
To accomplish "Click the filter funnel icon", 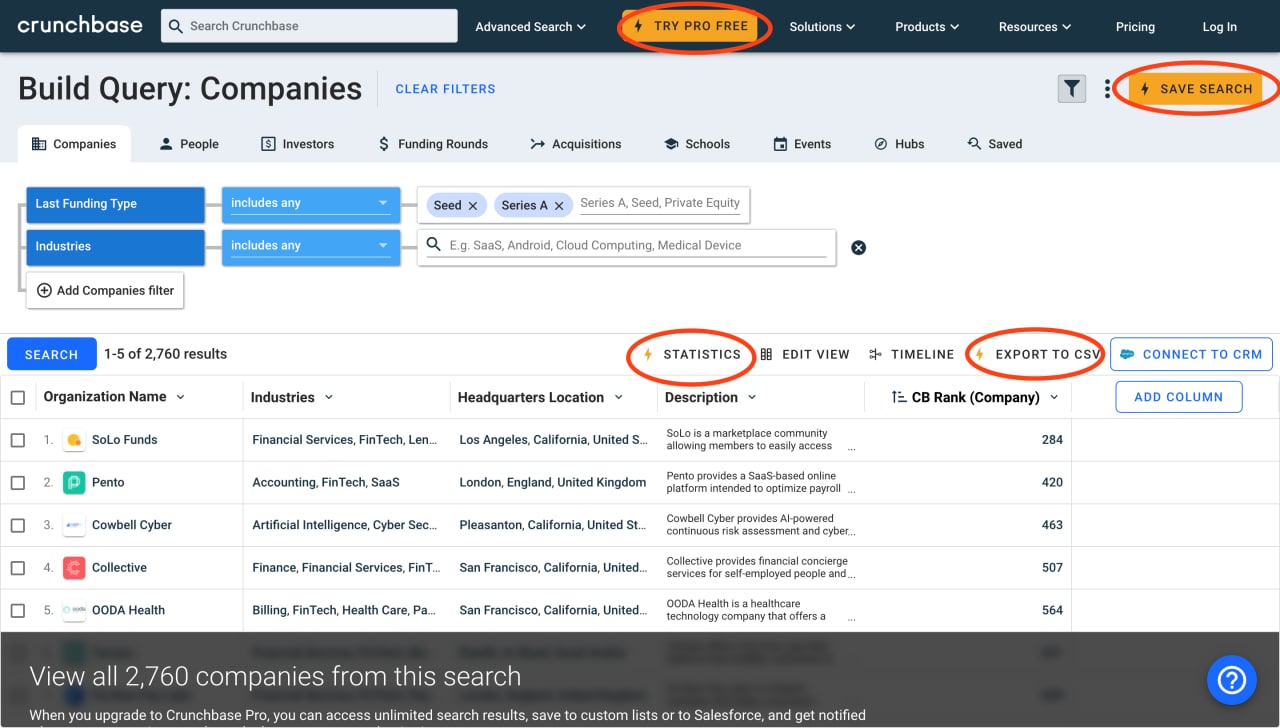I will coord(1072,89).
